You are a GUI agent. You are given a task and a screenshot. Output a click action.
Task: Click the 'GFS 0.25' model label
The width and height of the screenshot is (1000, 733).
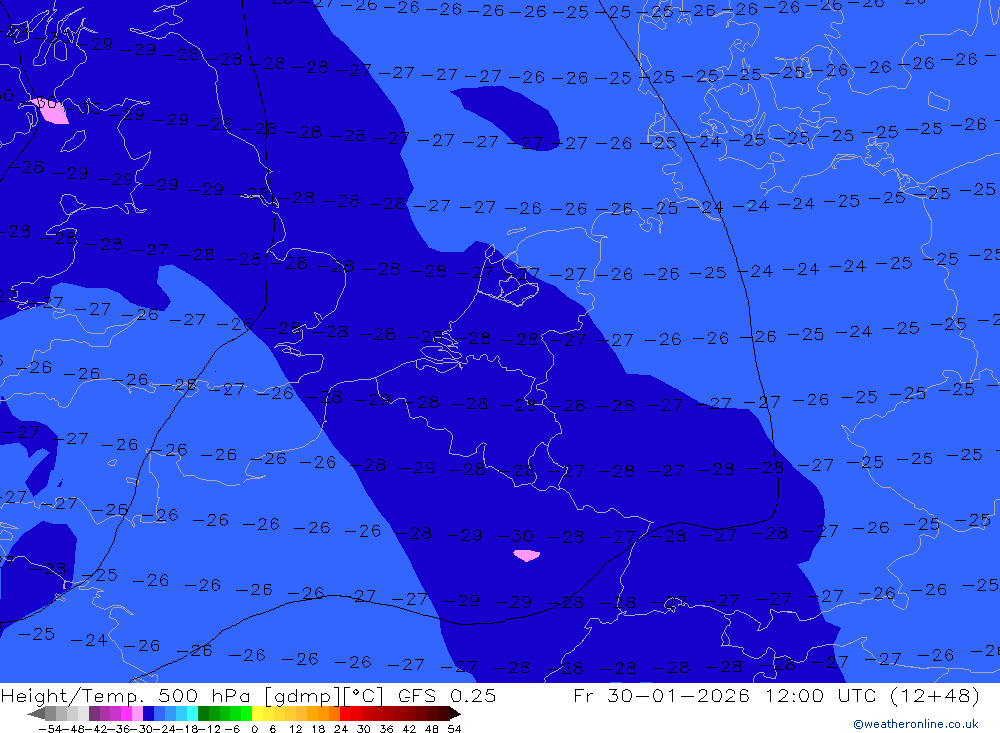pyautogui.click(x=446, y=696)
